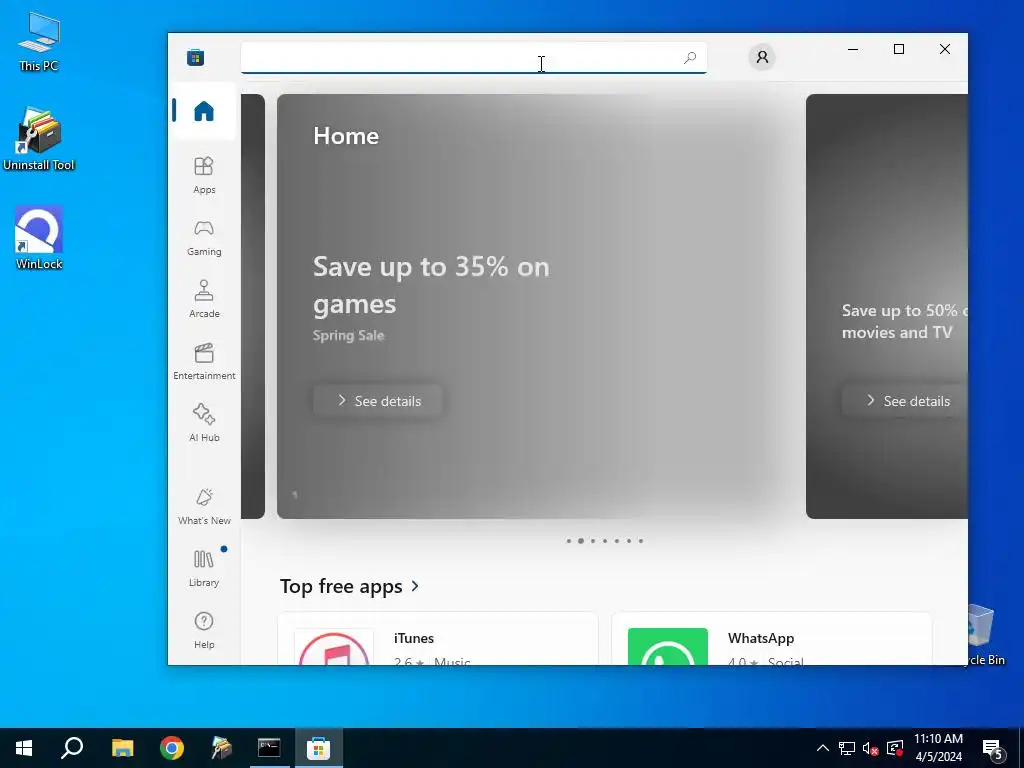
Task: Click the partially visible previous banner
Action: [x=253, y=306]
